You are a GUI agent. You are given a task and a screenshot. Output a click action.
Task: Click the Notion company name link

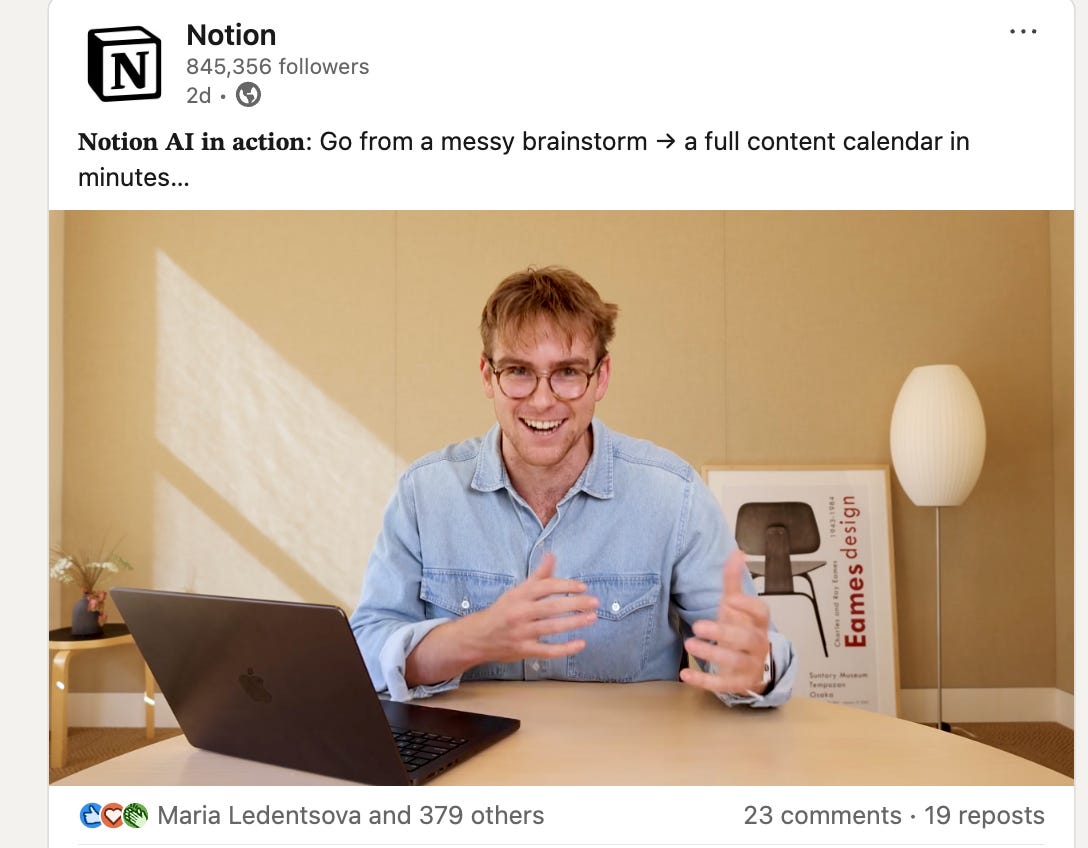[231, 35]
